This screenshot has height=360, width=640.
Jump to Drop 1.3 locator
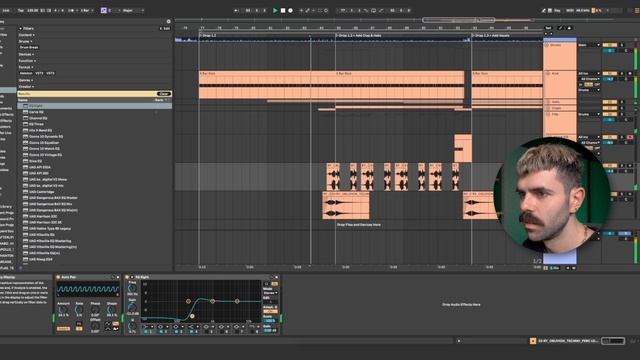coord(491,36)
